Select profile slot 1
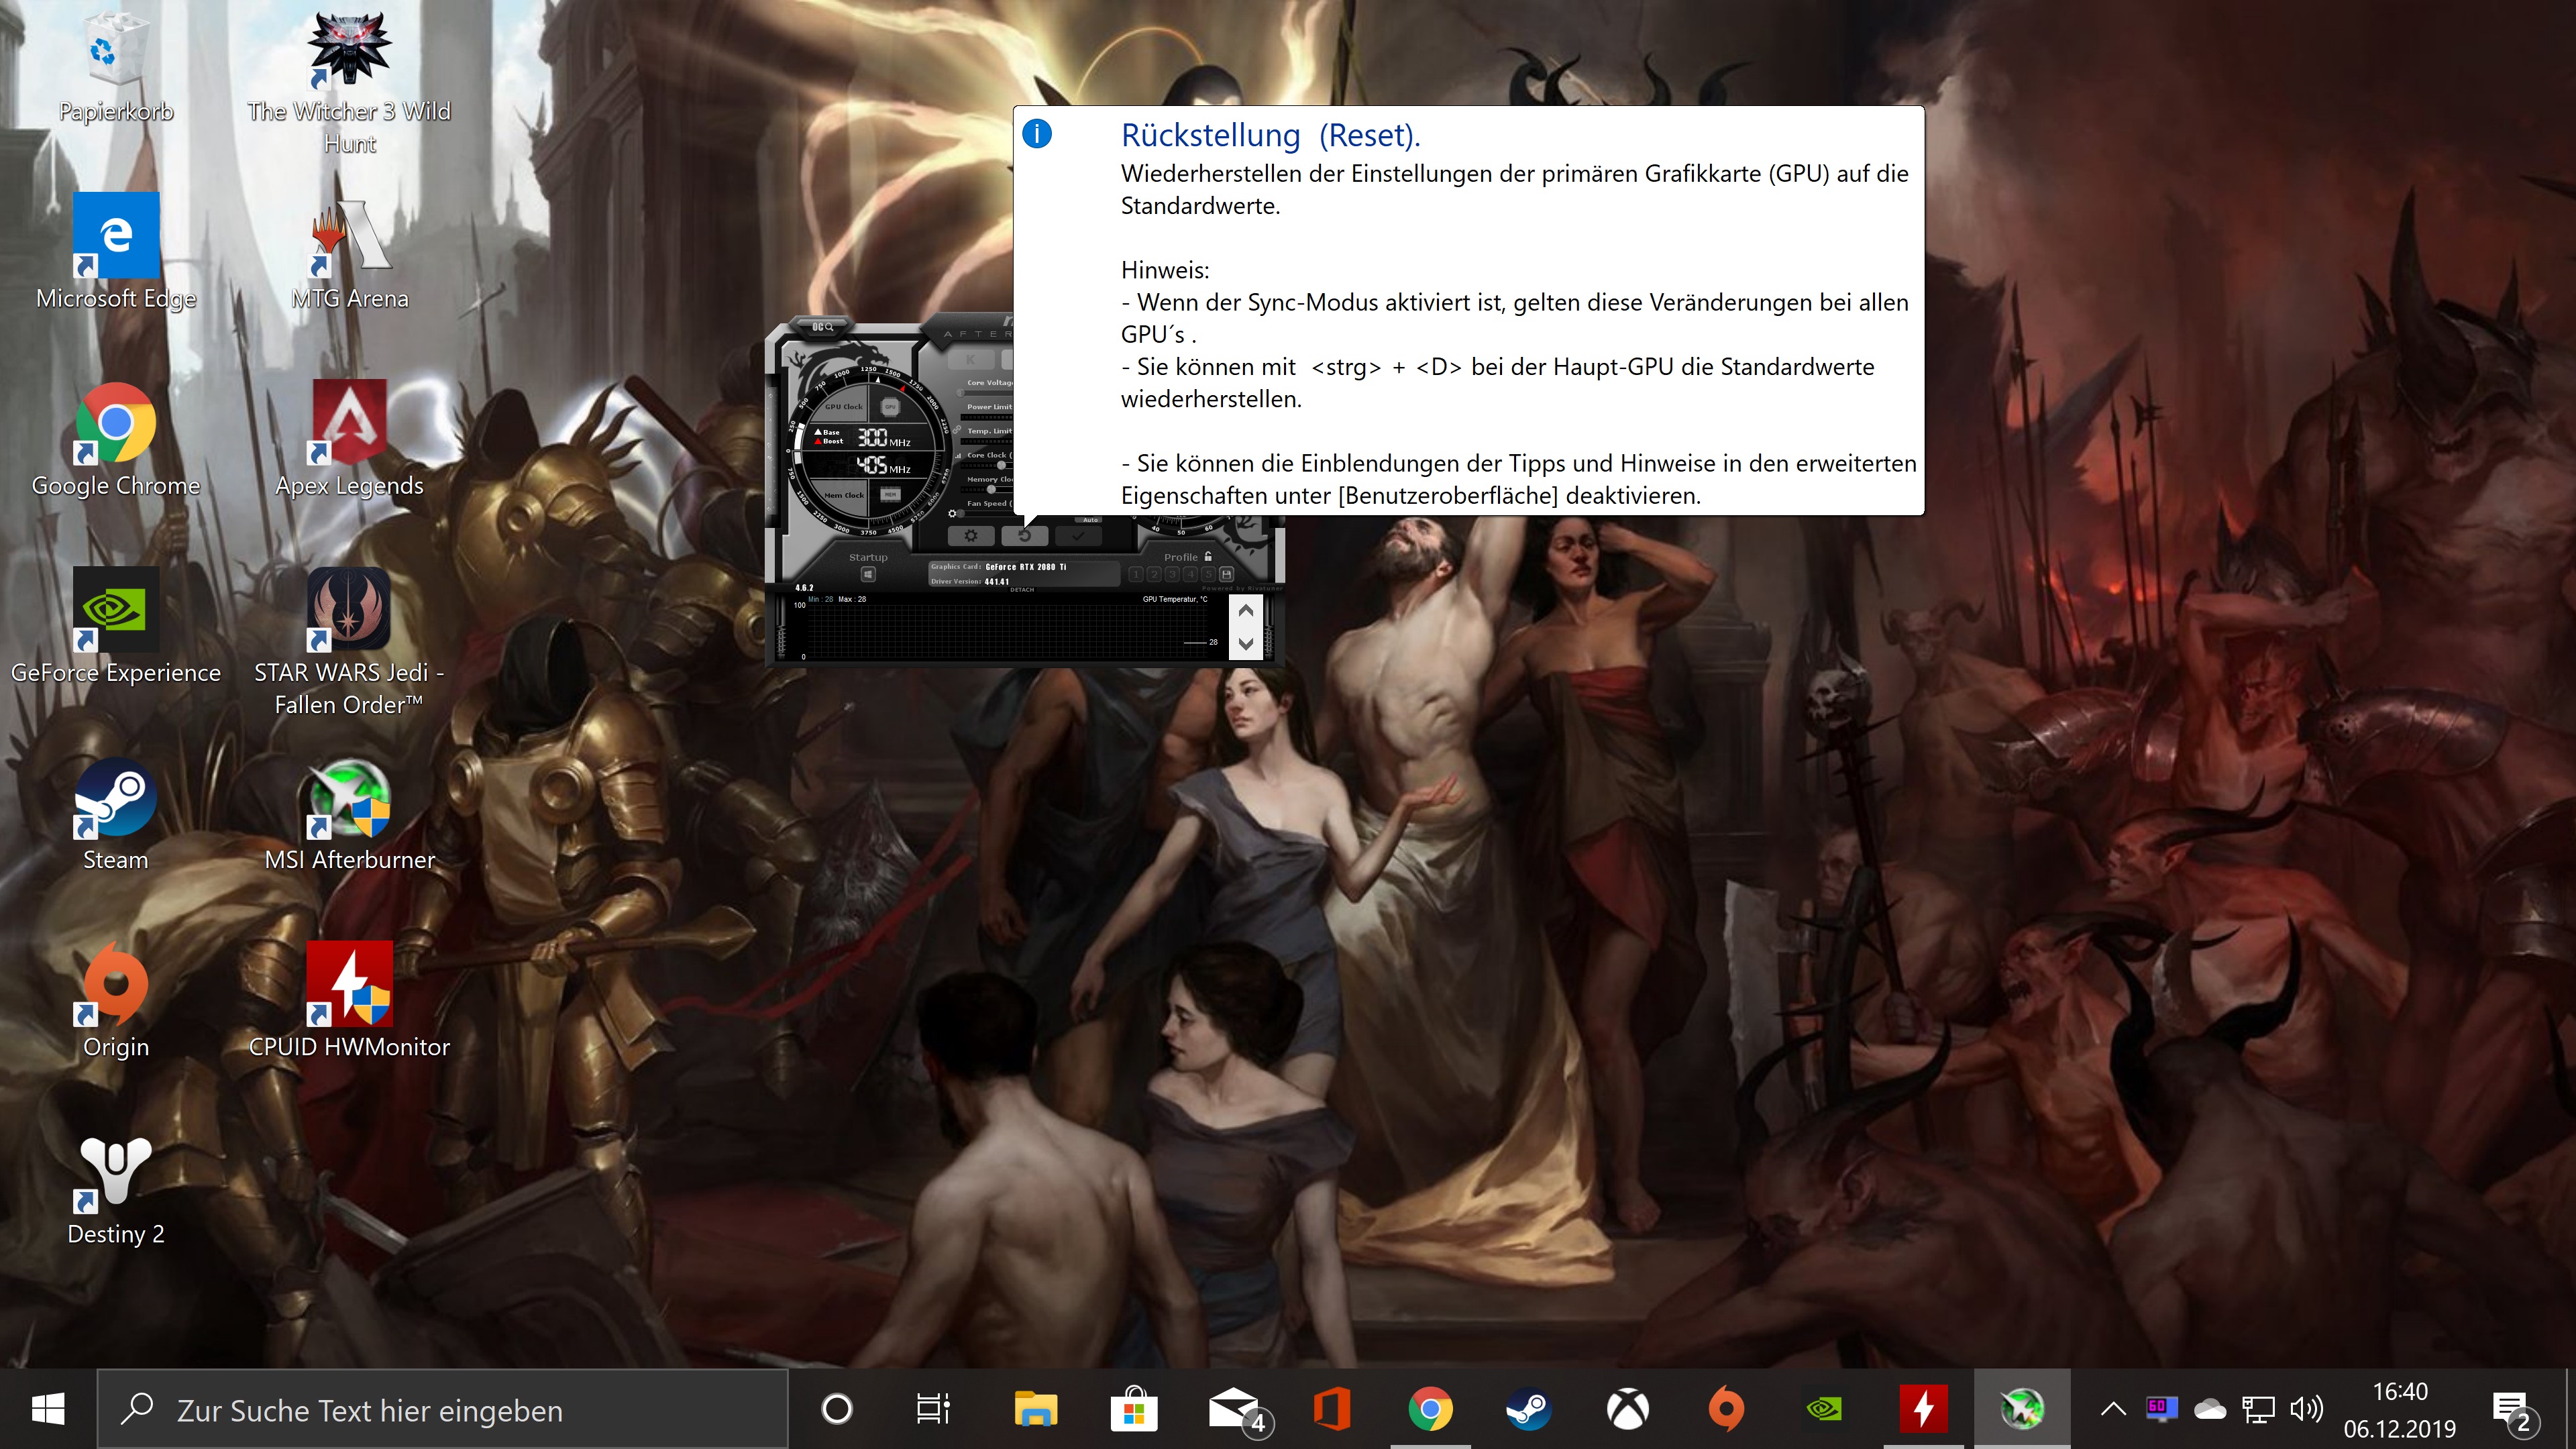 (1136, 574)
